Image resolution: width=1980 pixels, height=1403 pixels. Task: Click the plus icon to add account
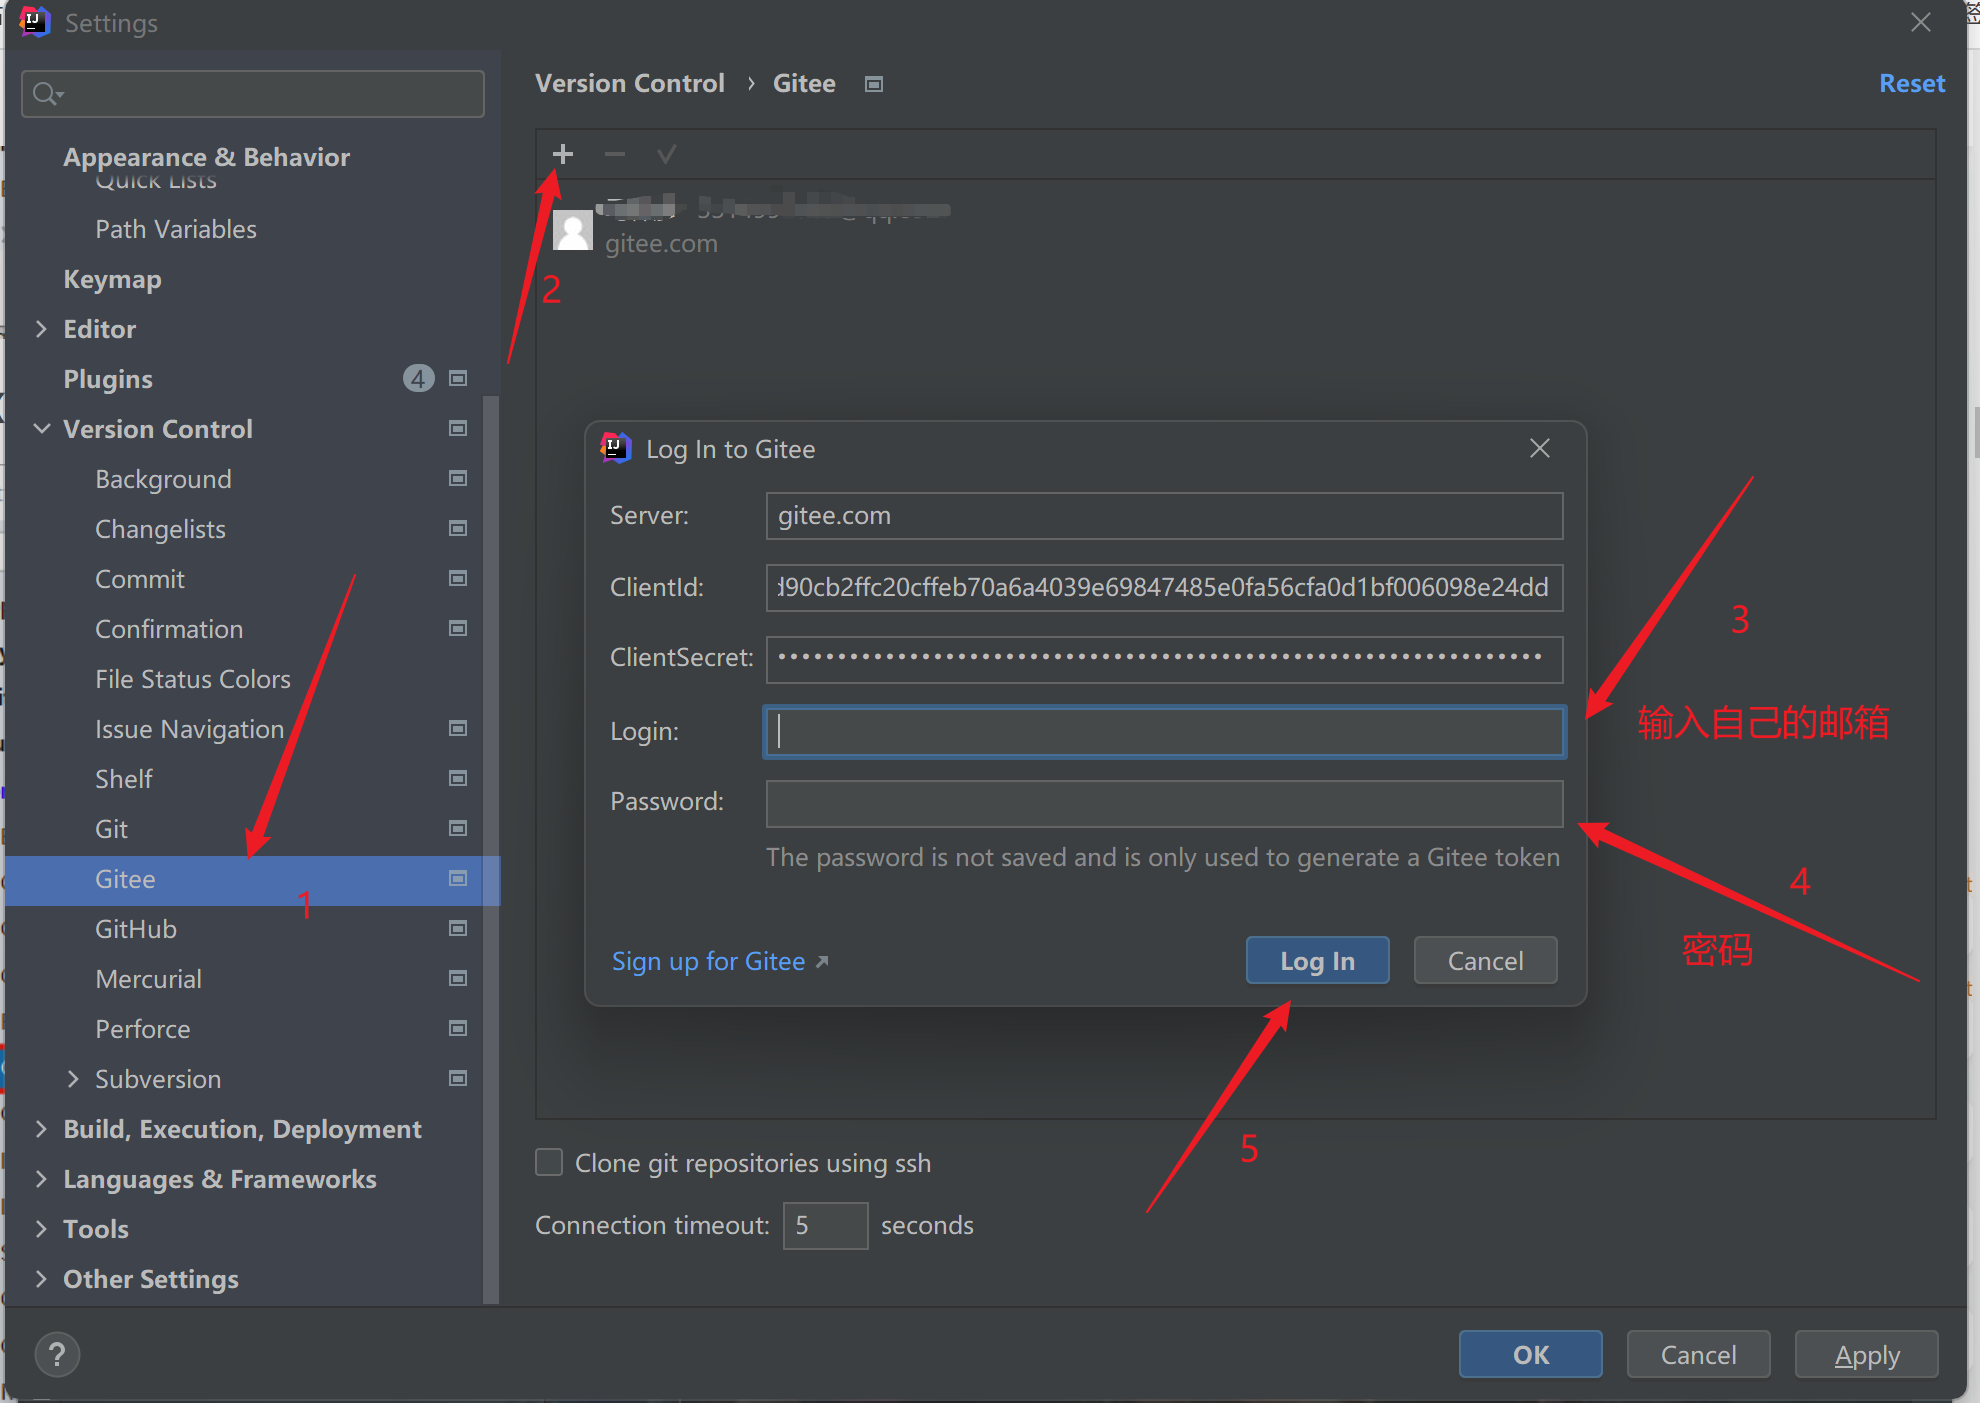[x=563, y=154]
